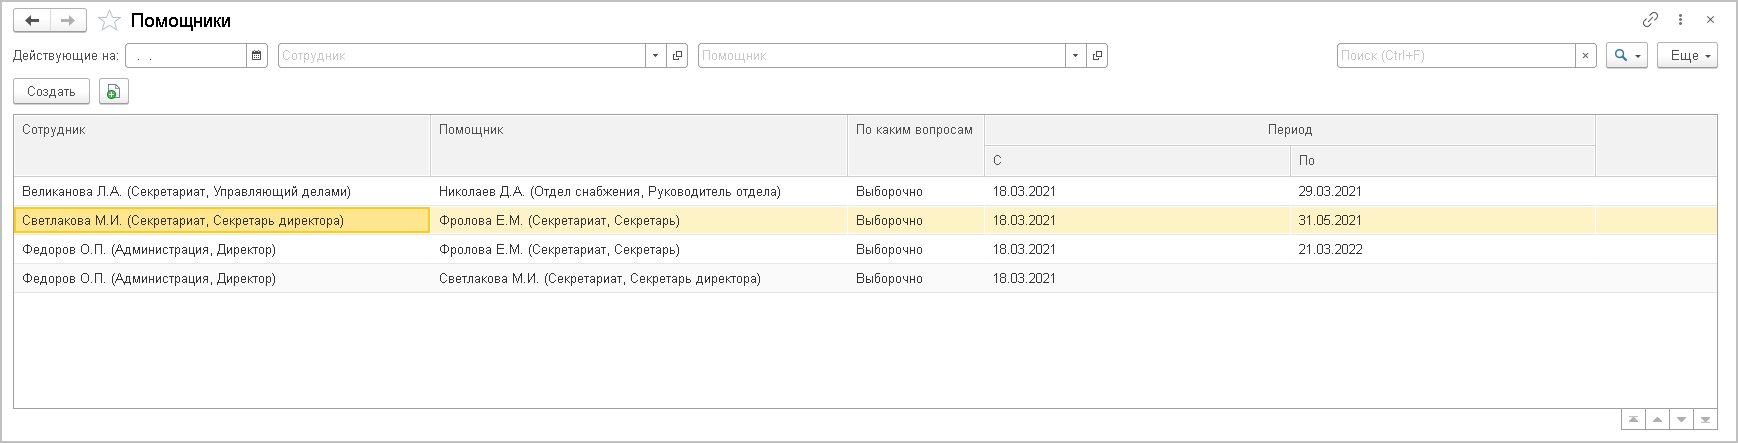The image size is (1738, 443).
Task: Expand the Сотрудник filter dropdown
Action: [655, 56]
